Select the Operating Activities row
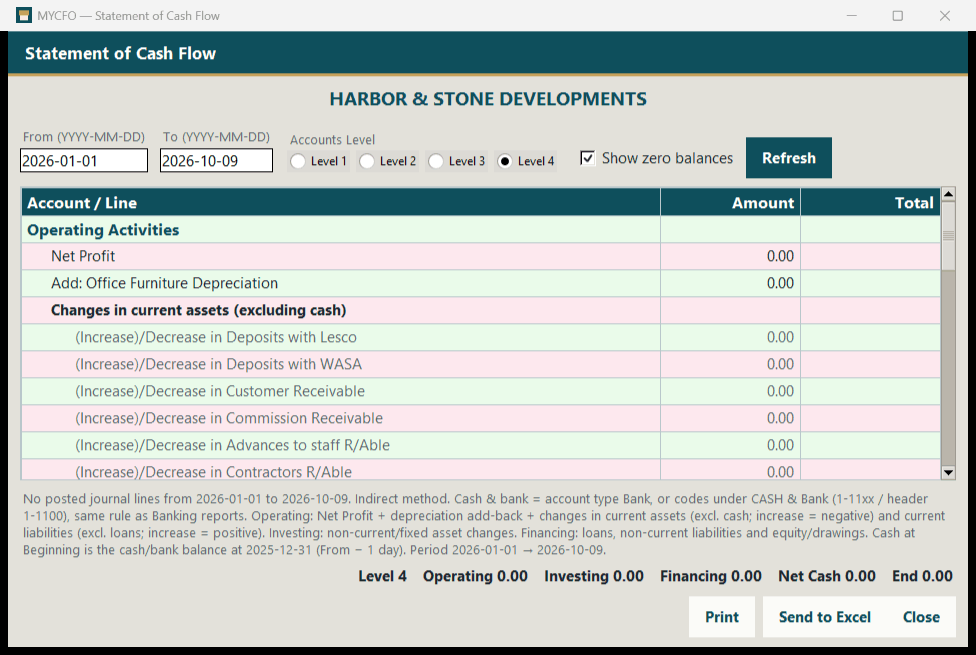Image resolution: width=976 pixels, height=655 pixels. coord(481,230)
